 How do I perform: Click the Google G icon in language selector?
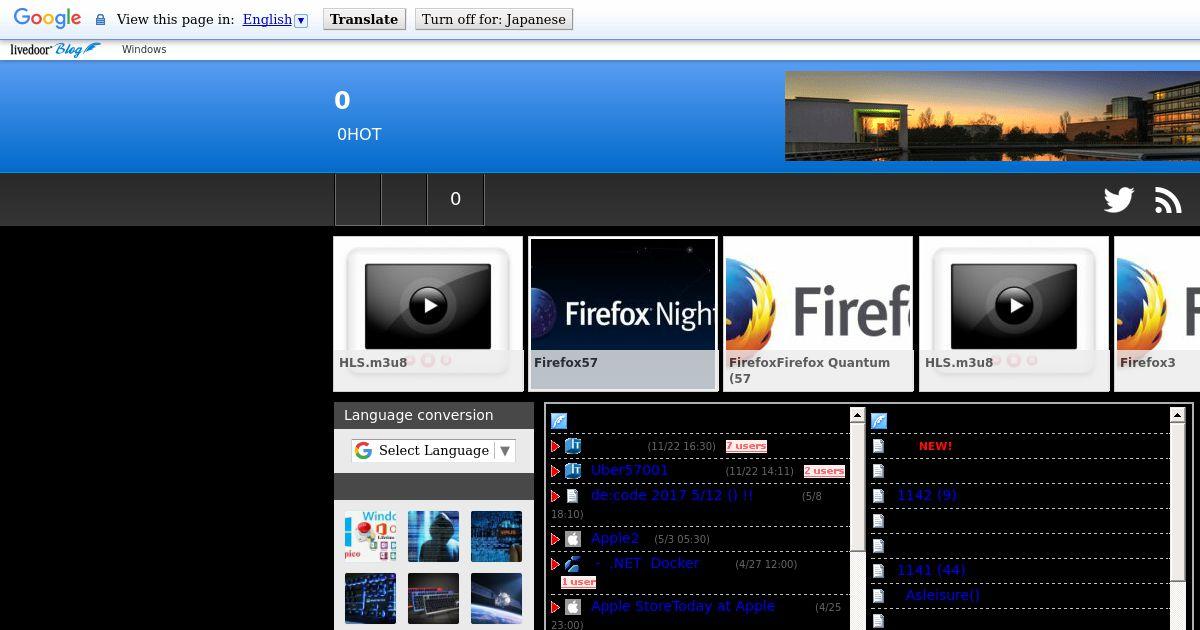[x=363, y=451]
